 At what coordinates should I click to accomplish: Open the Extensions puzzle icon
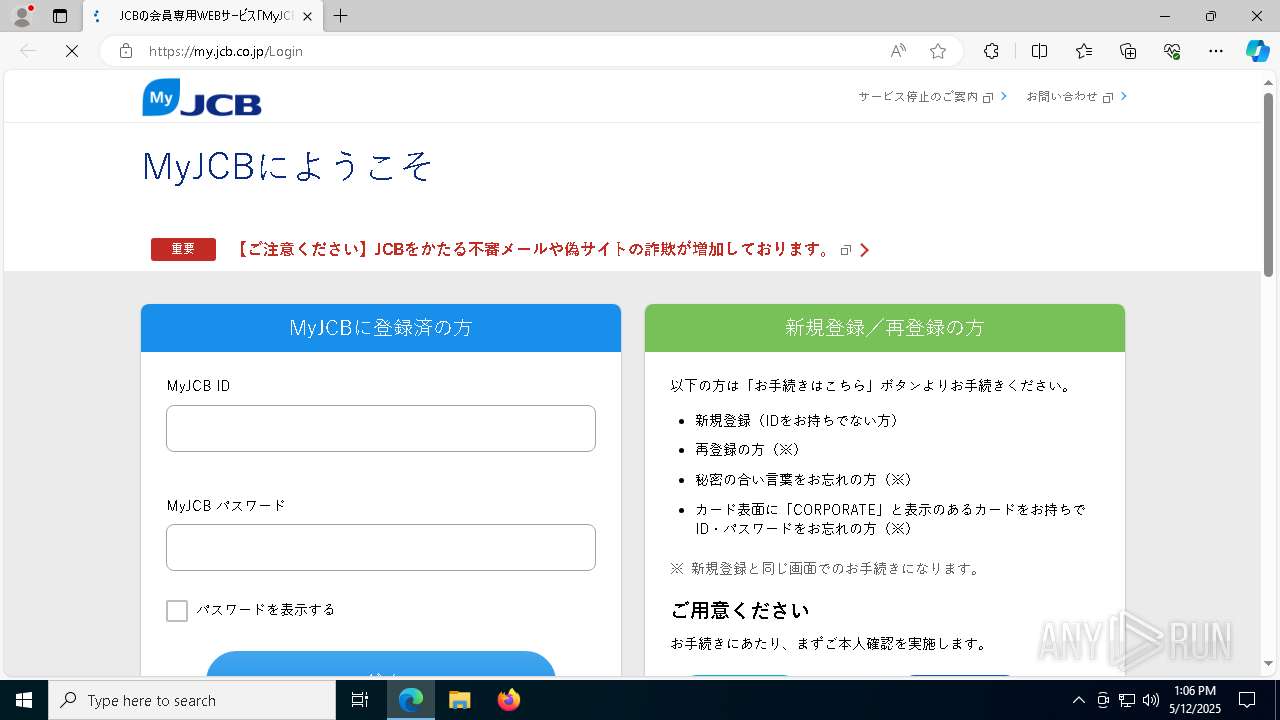tap(991, 51)
